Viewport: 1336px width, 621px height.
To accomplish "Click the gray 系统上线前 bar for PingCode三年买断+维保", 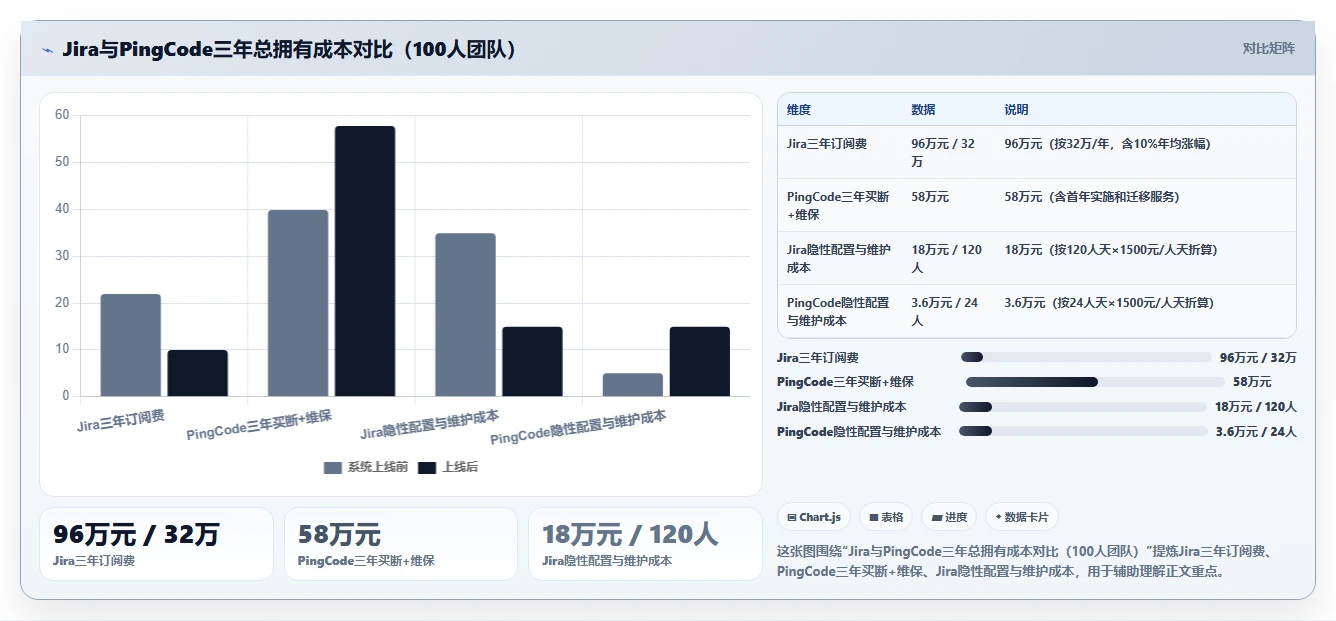I will click(298, 303).
